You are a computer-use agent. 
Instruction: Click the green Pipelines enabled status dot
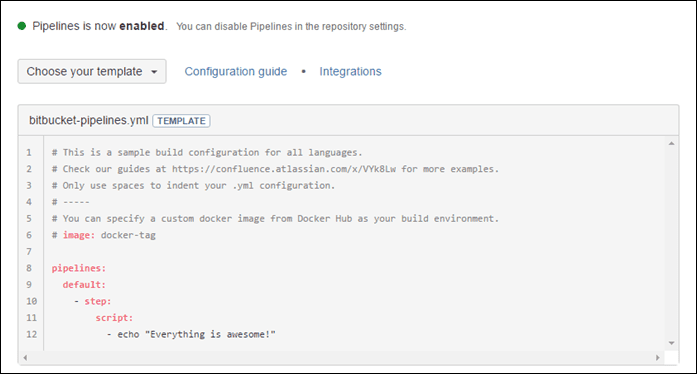22,26
